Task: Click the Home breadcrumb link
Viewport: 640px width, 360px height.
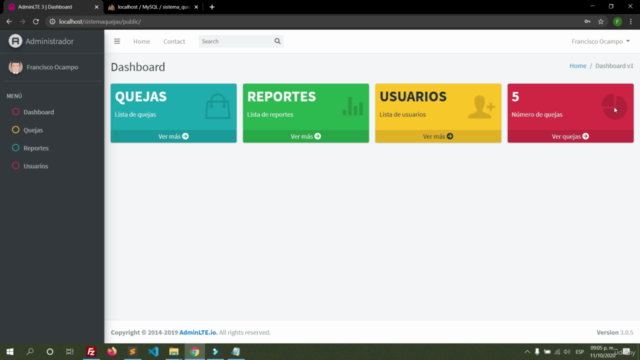Action: coord(578,66)
